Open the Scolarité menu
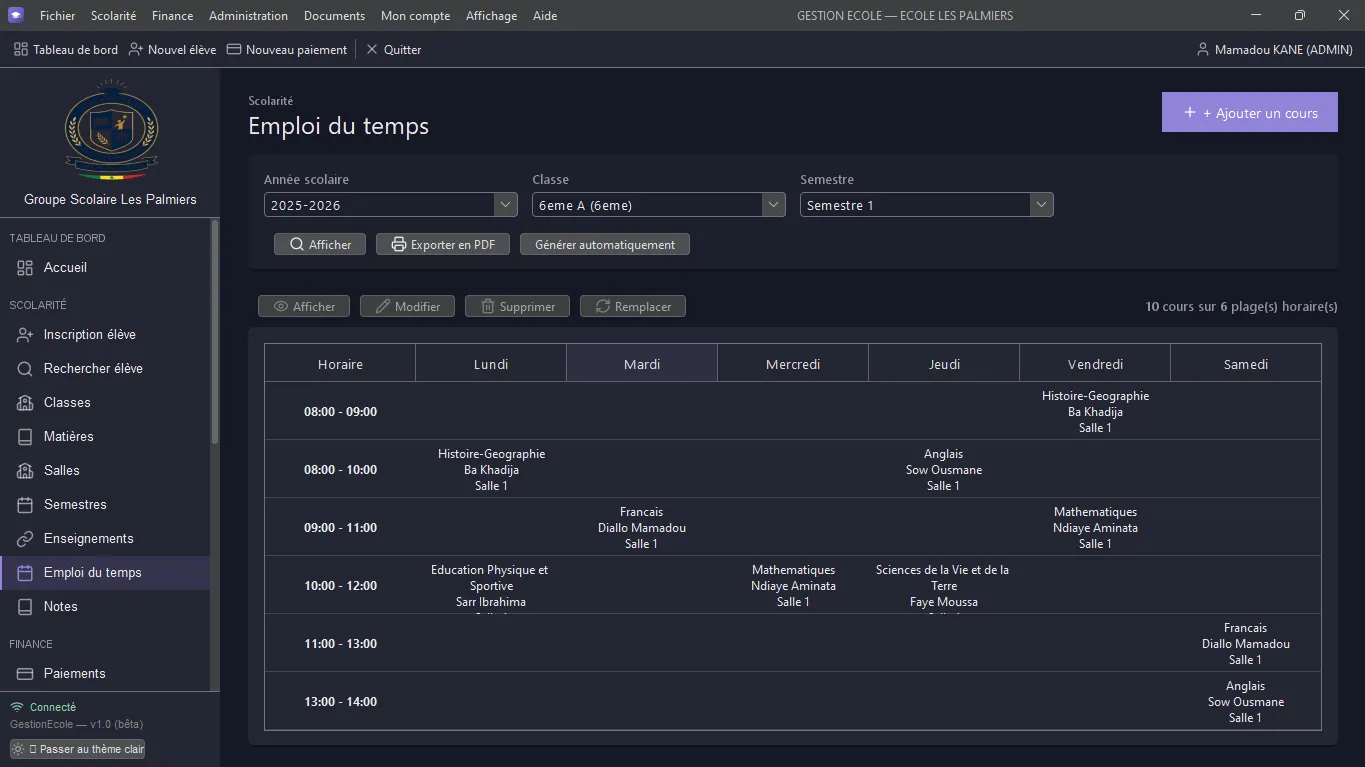Viewport: 1365px width, 767px height. (x=113, y=15)
